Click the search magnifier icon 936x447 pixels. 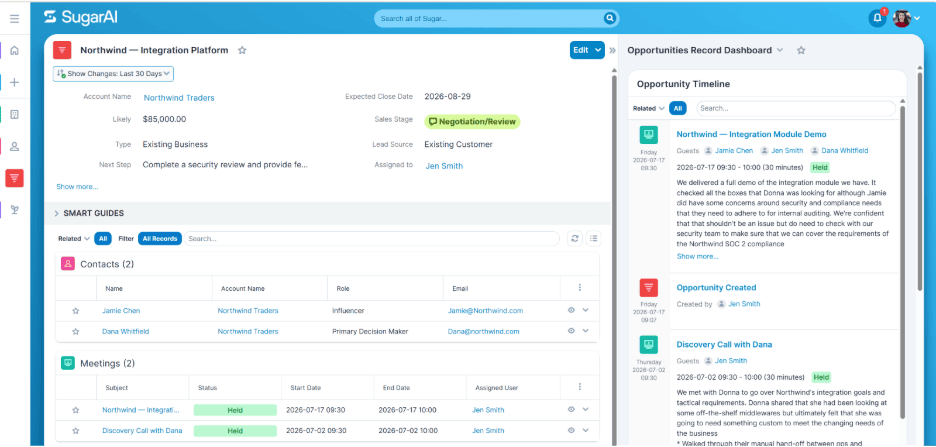click(609, 19)
